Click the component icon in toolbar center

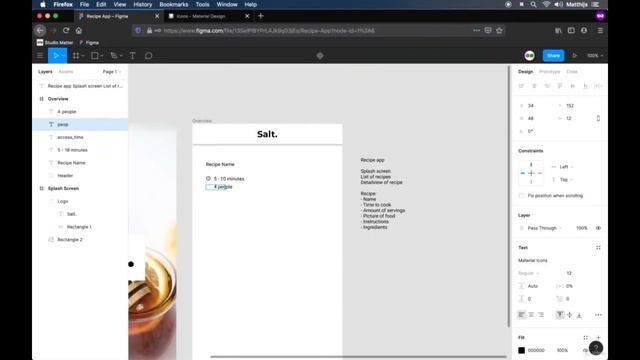tap(320, 56)
